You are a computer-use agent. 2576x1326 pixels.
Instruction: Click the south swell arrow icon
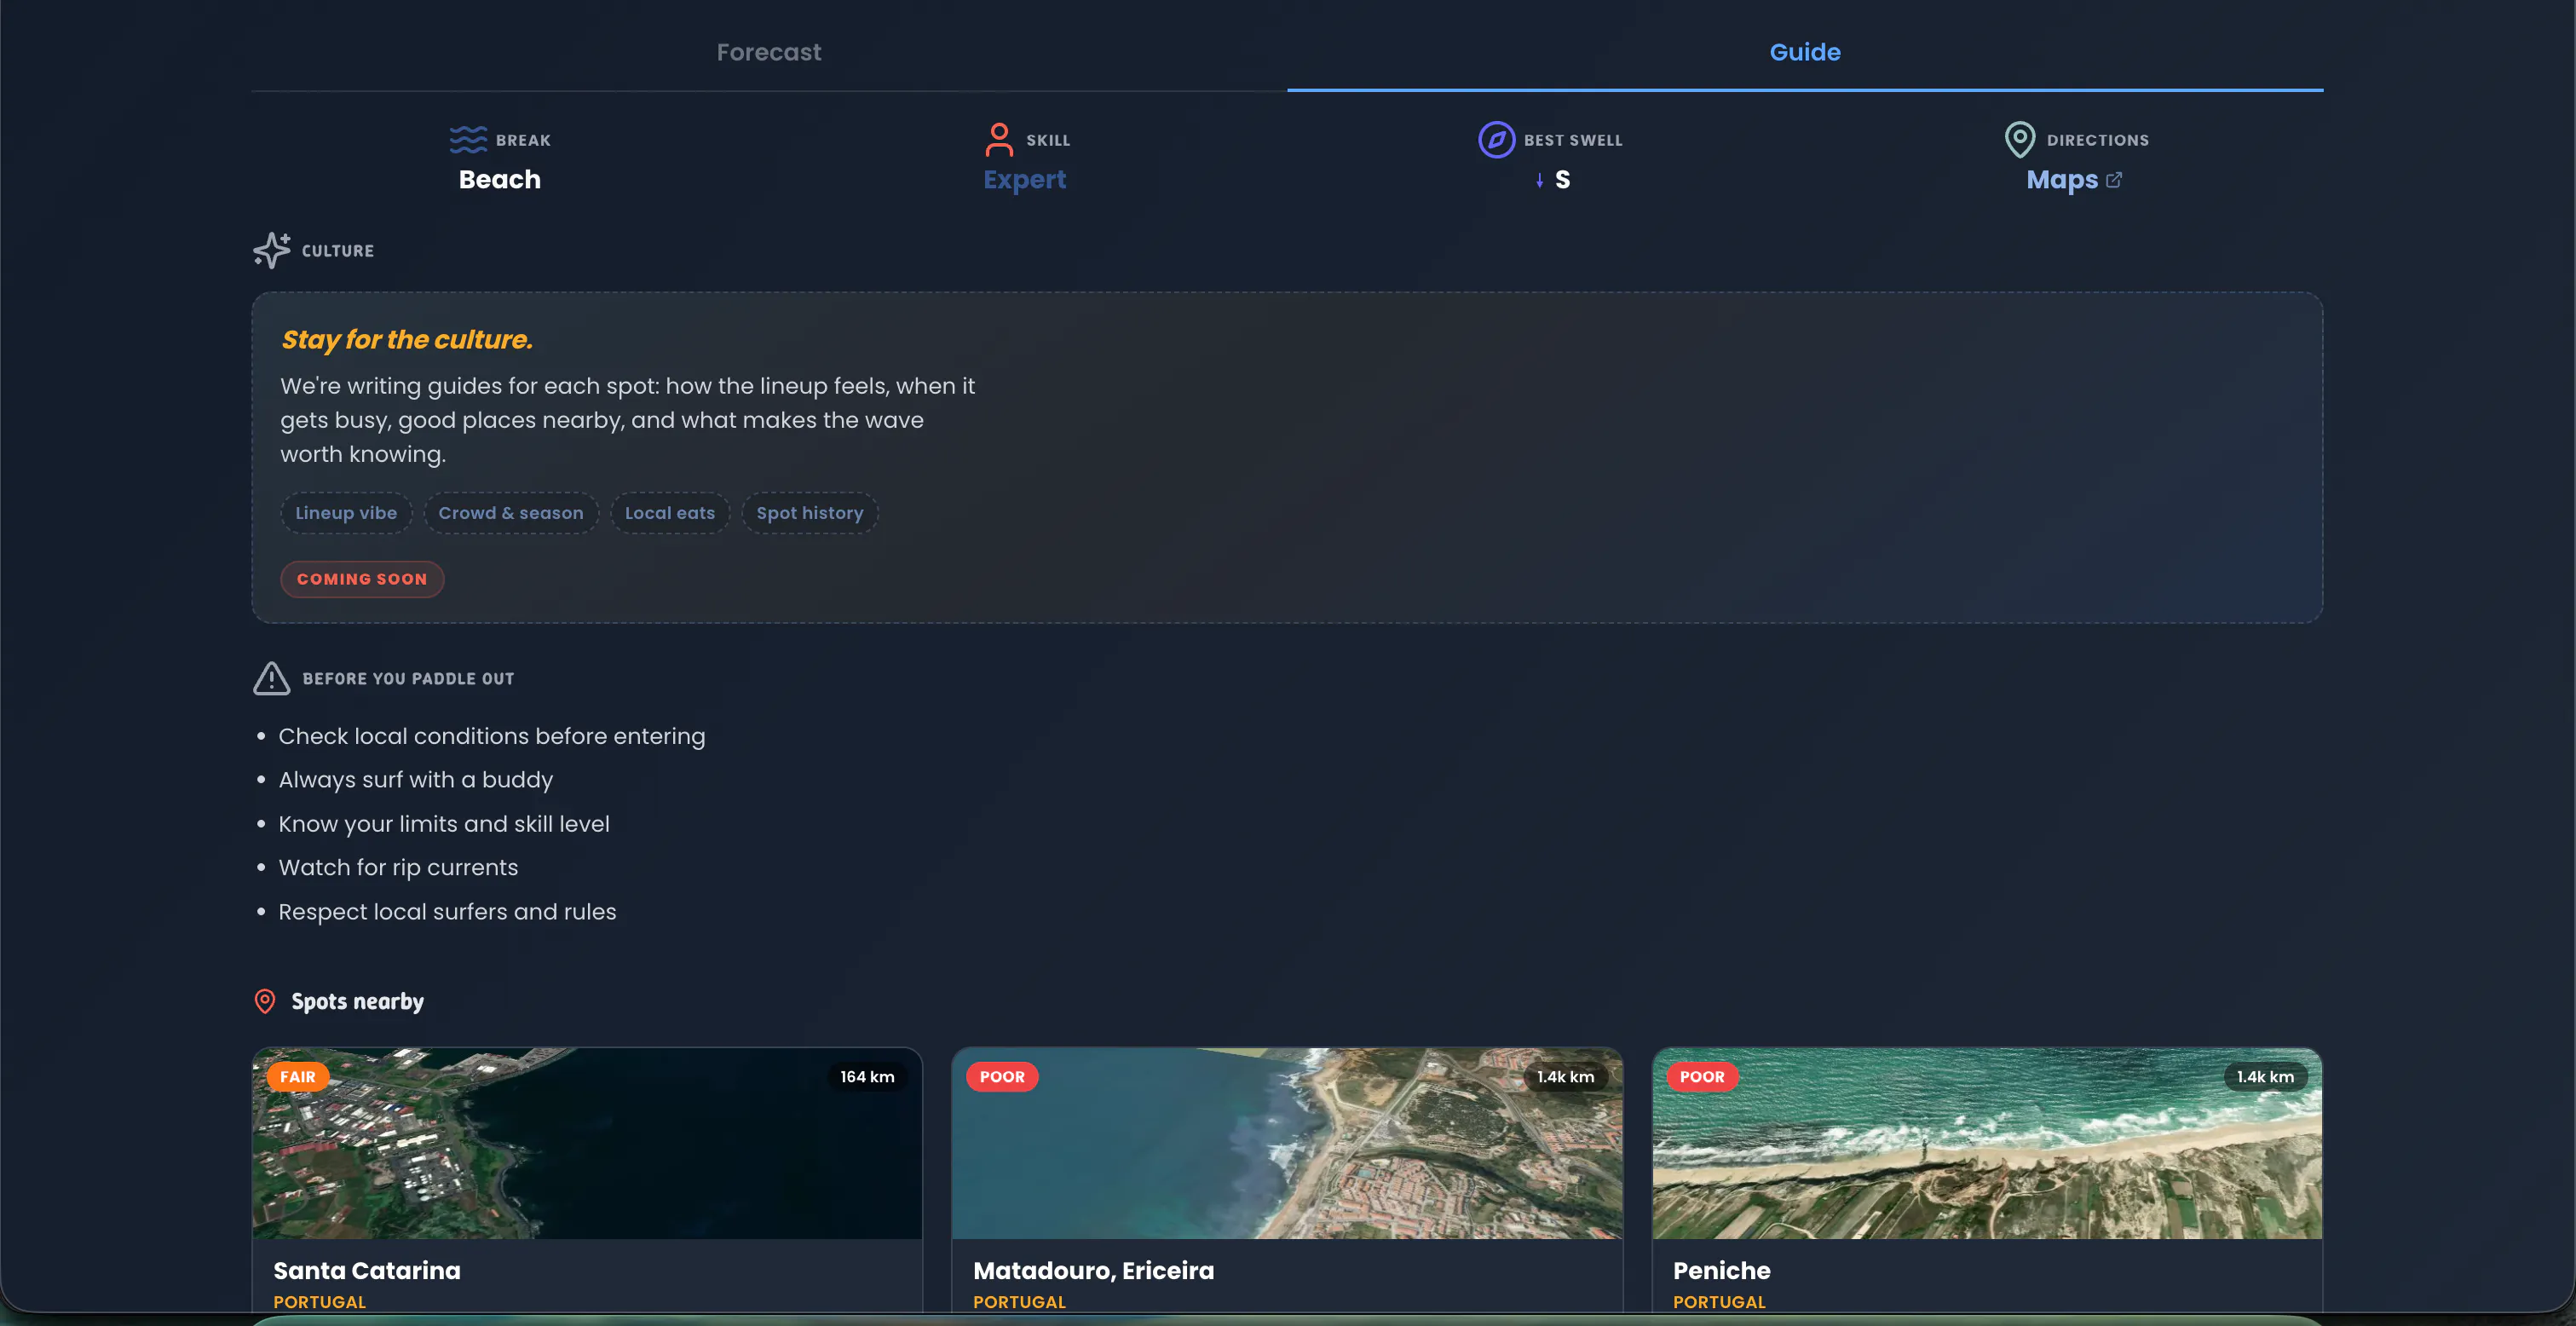tap(1539, 180)
